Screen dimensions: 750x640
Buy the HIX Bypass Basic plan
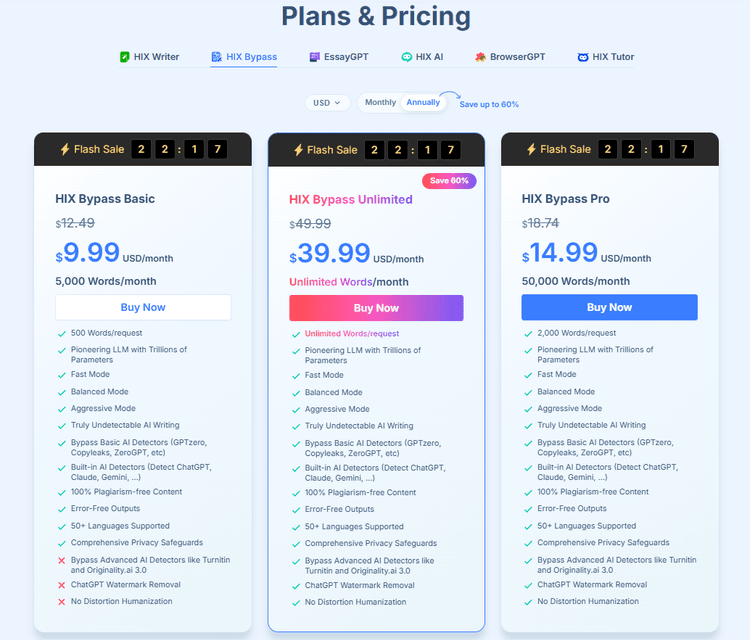pos(143,307)
